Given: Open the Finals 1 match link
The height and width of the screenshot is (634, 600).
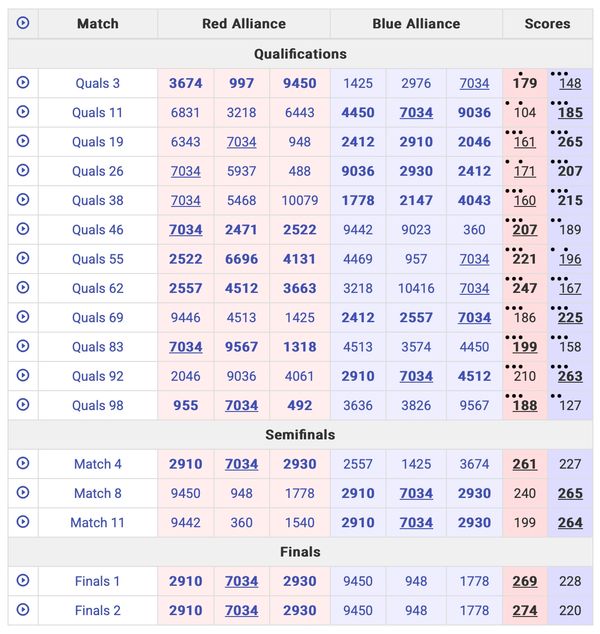Looking at the screenshot, I should pos(97,581).
